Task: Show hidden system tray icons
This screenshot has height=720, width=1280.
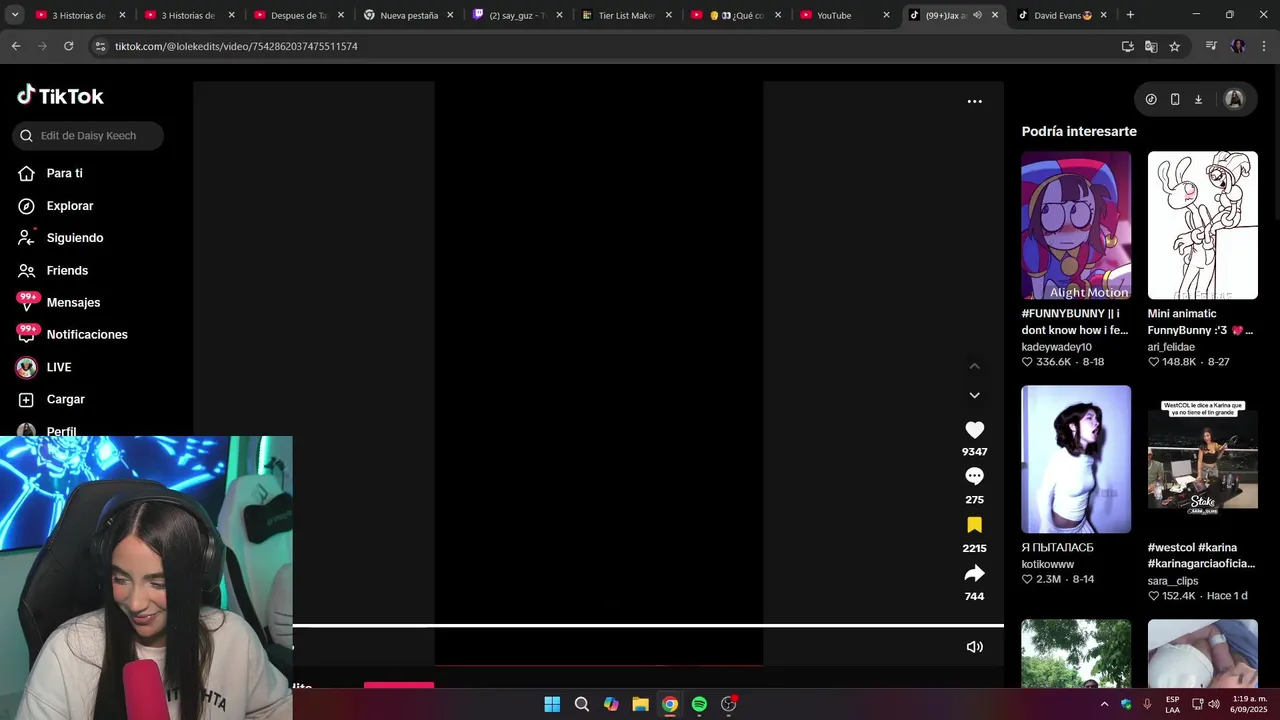Action: 1104,704
